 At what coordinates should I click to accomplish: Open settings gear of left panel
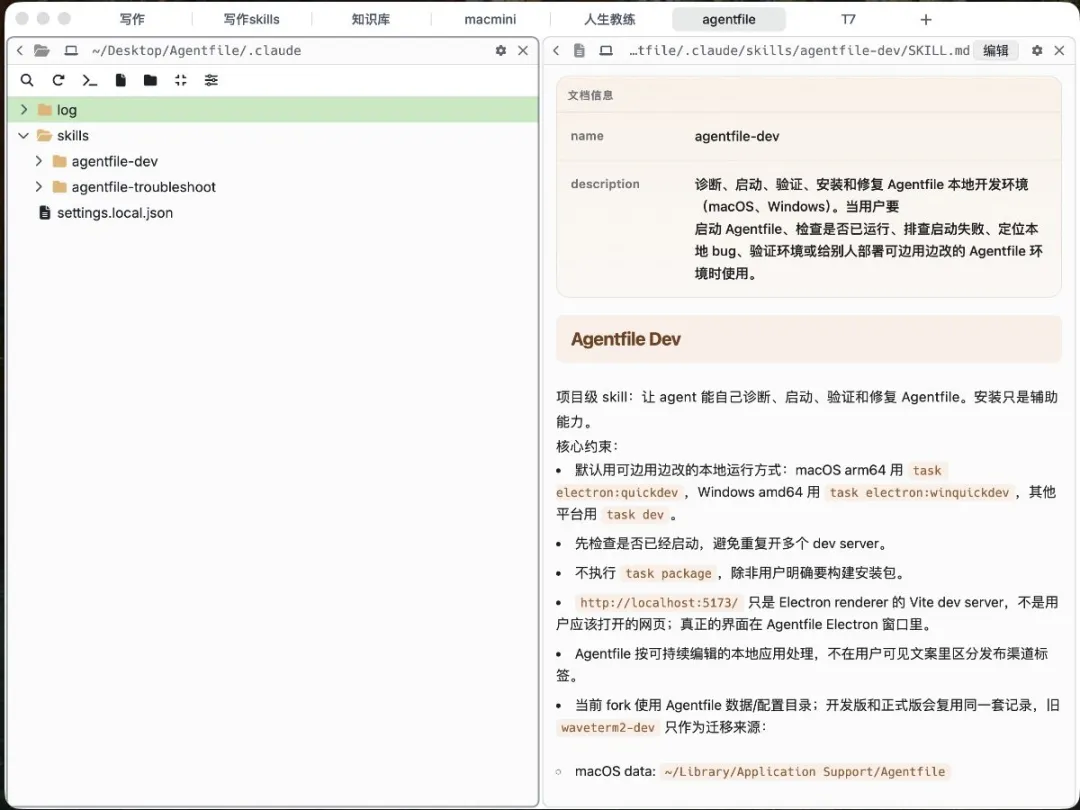pos(501,50)
